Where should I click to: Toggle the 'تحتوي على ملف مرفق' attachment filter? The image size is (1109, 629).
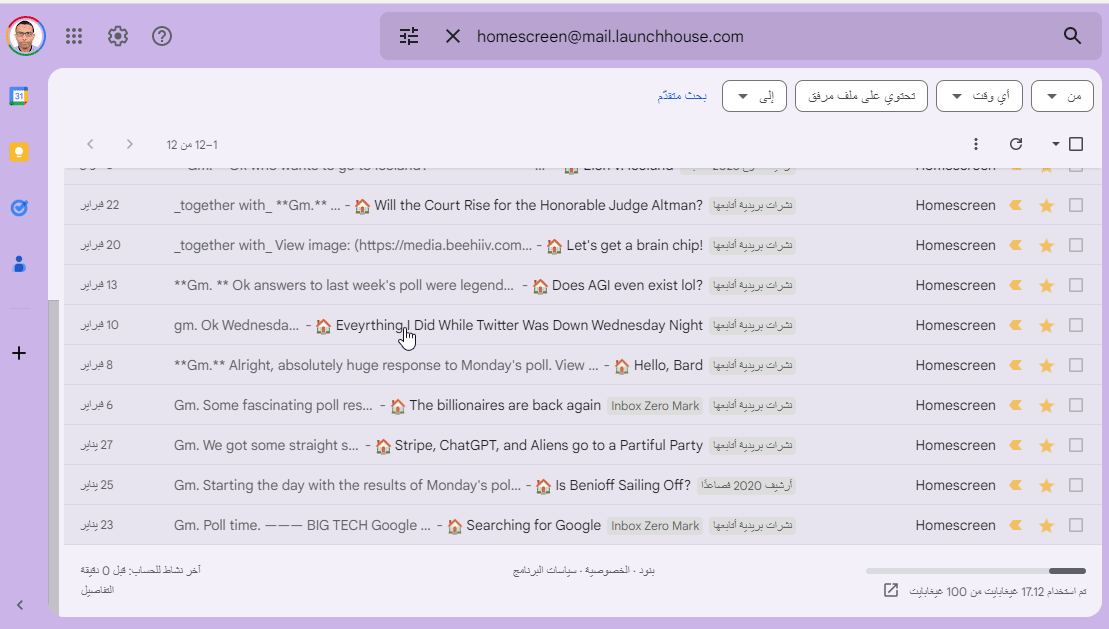point(861,96)
